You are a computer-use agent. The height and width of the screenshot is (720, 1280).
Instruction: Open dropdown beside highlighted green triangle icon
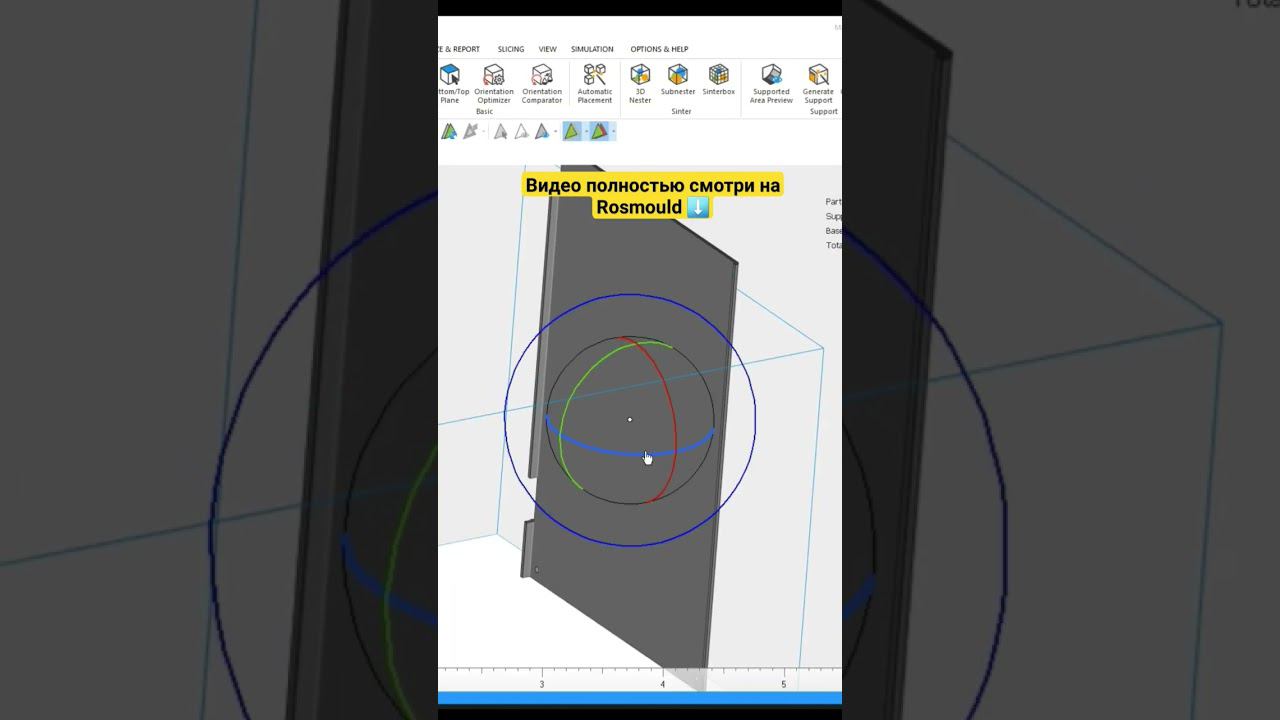click(585, 132)
